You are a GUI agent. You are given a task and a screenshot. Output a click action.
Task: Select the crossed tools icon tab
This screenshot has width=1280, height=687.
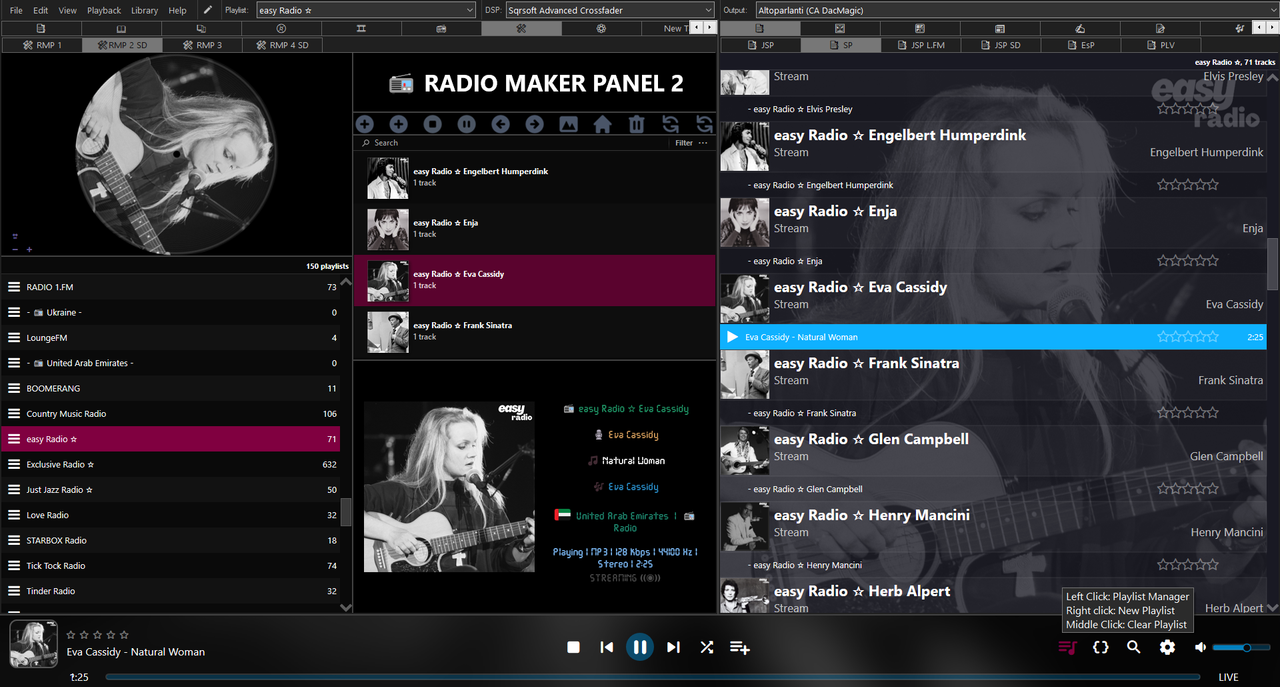(x=520, y=28)
